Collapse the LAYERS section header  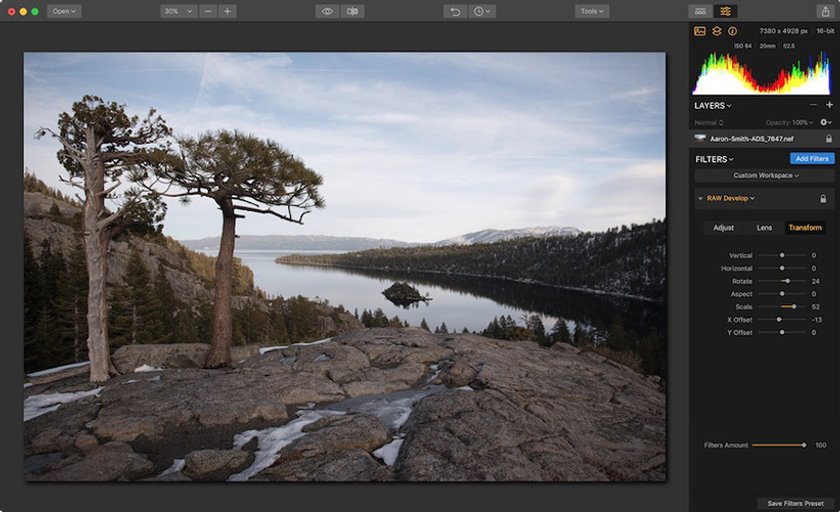712,106
